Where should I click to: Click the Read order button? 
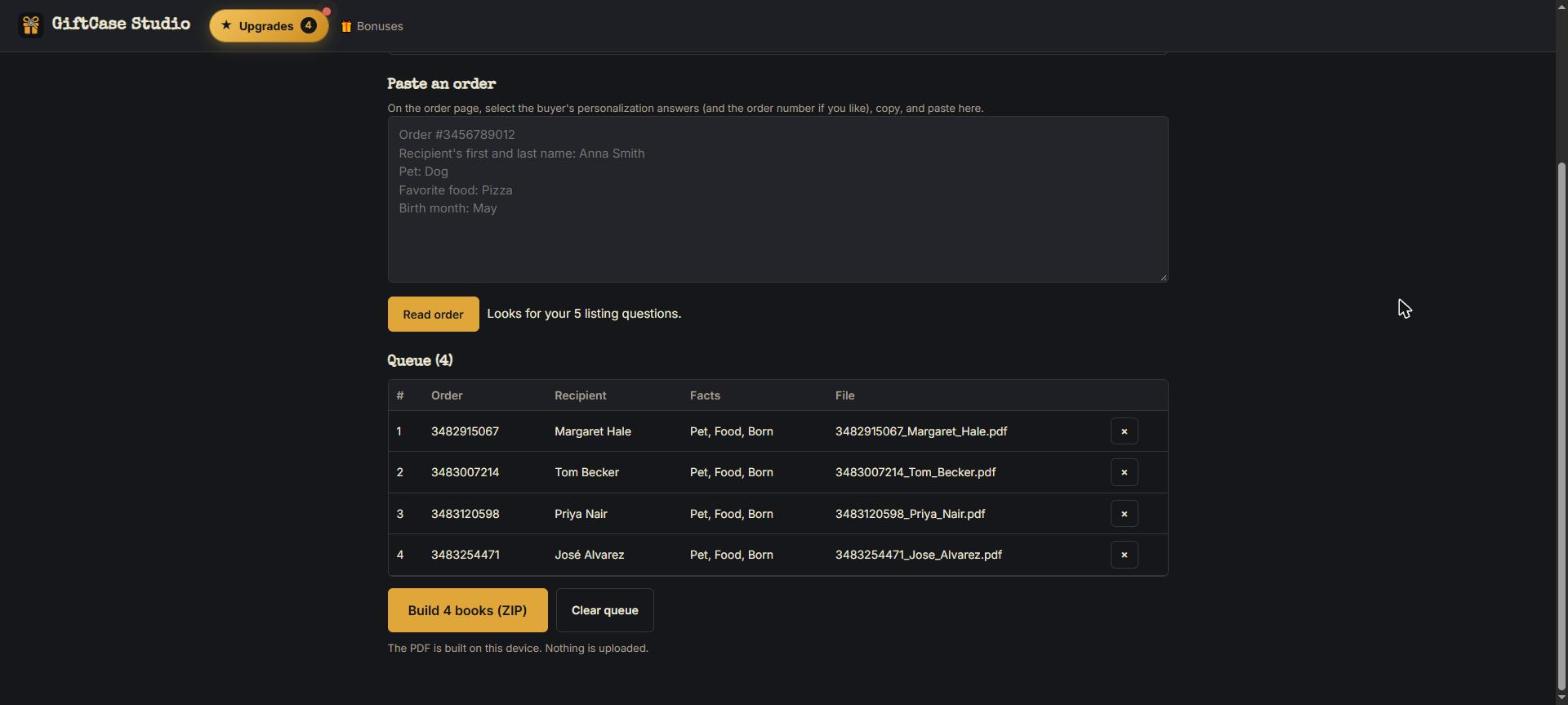point(433,314)
